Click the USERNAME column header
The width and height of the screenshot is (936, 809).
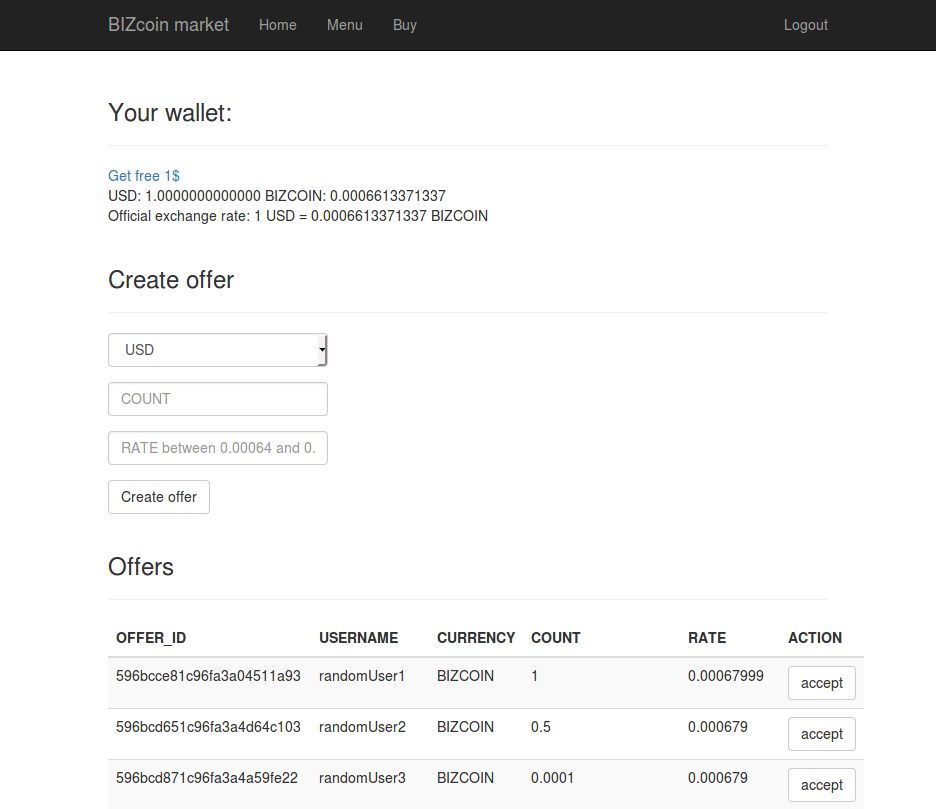click(358, 638)
